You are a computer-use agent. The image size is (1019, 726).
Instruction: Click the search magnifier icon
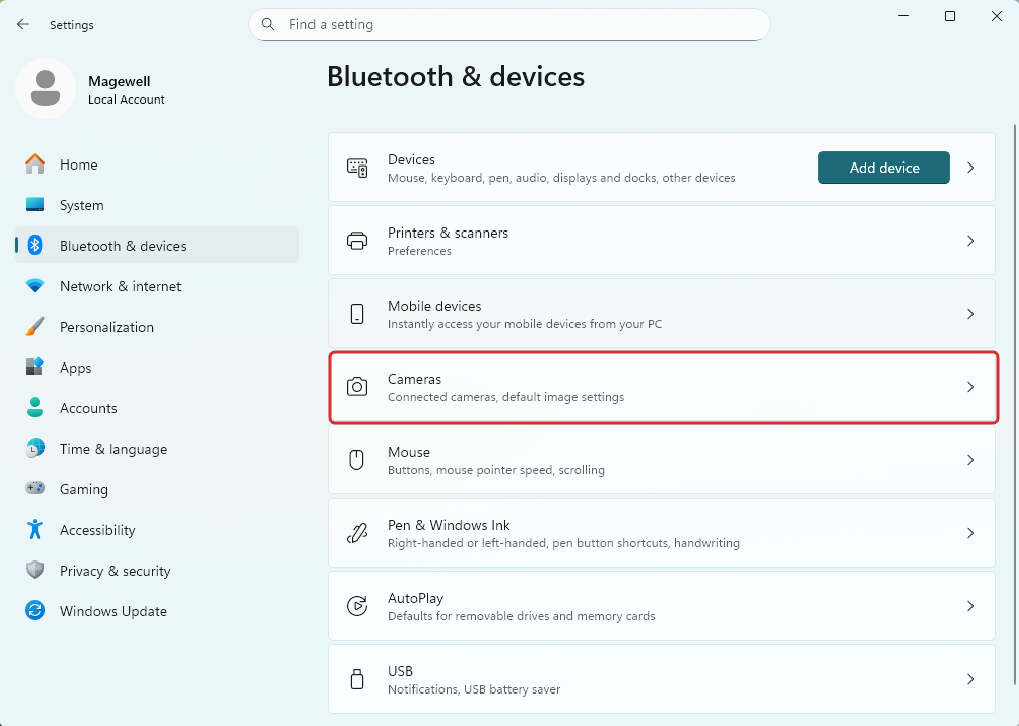coord(268,24)
